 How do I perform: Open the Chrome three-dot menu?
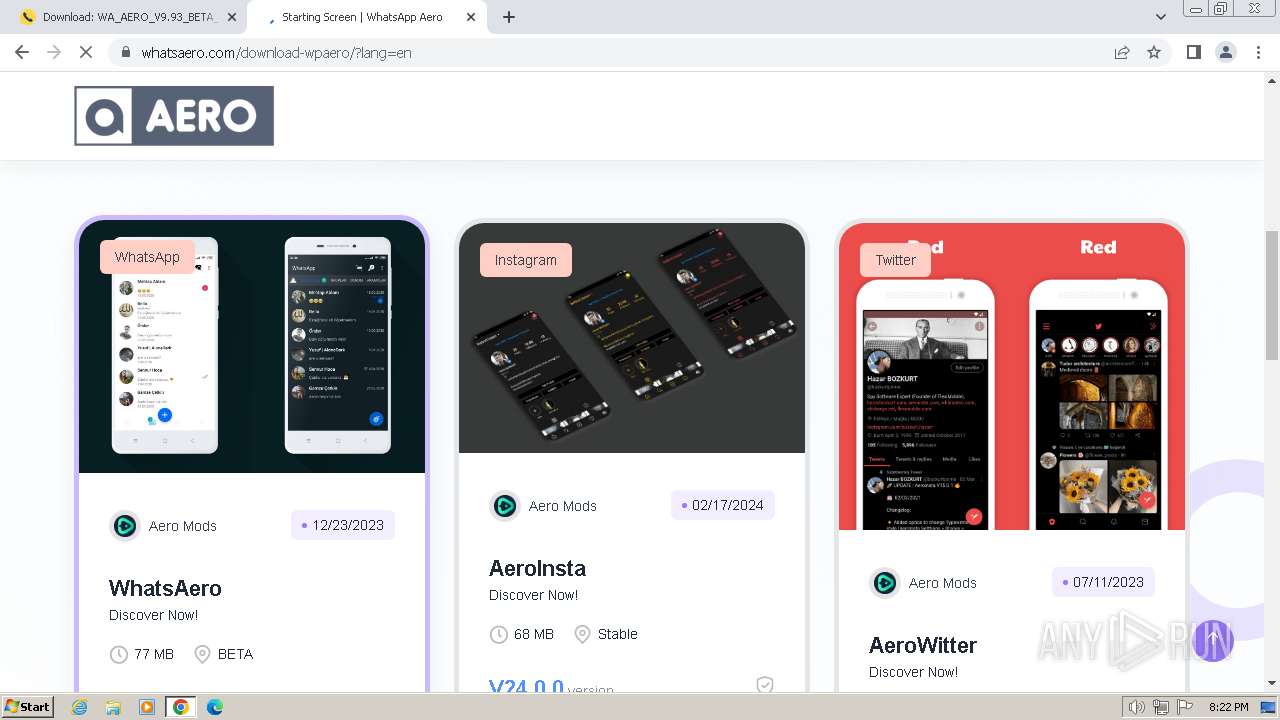pos(1258,52)
